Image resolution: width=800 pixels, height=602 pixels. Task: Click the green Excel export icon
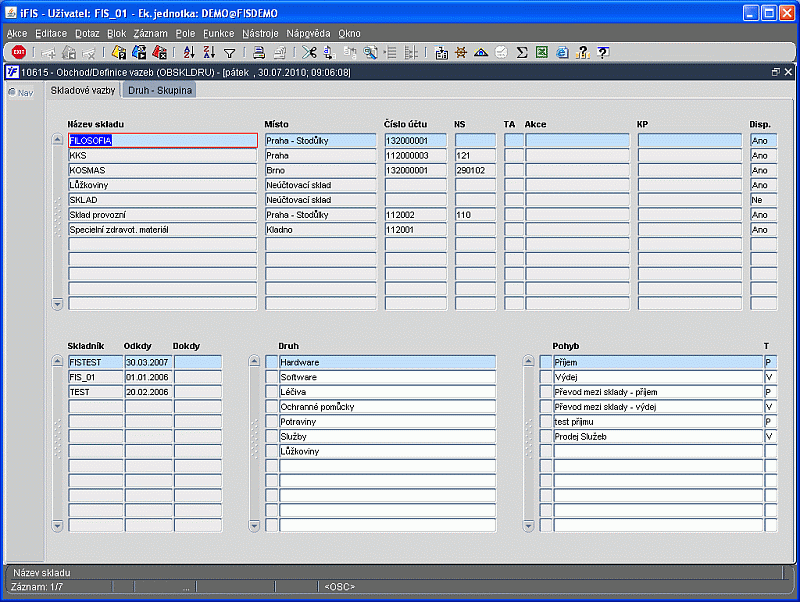pos(541,52)
